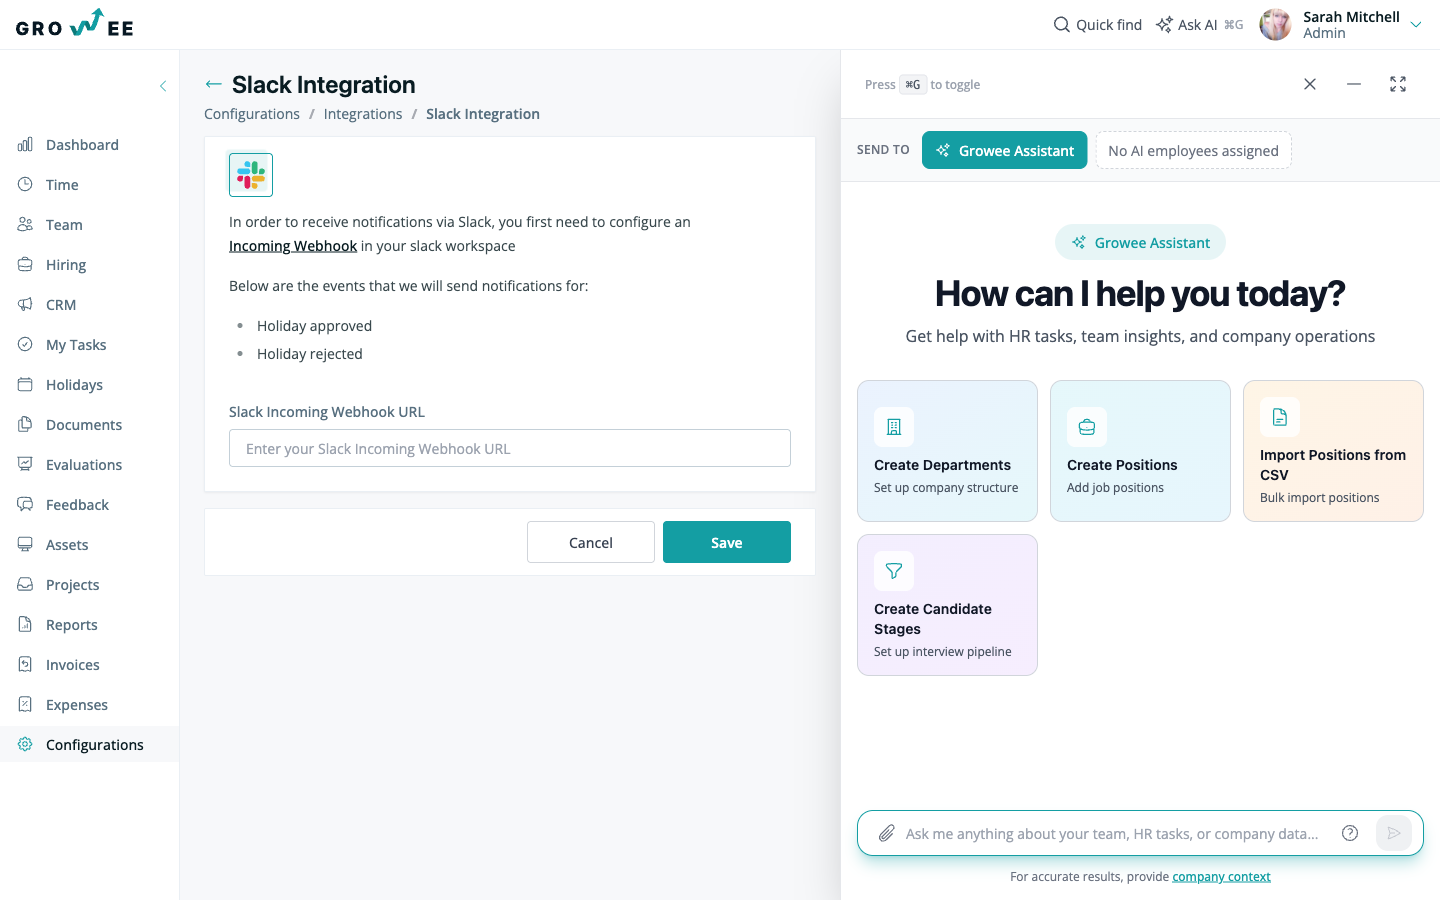Open CRM megaphone icon in sidebar
This screenshot has height=900, width=1440.
tap(25, 305)
